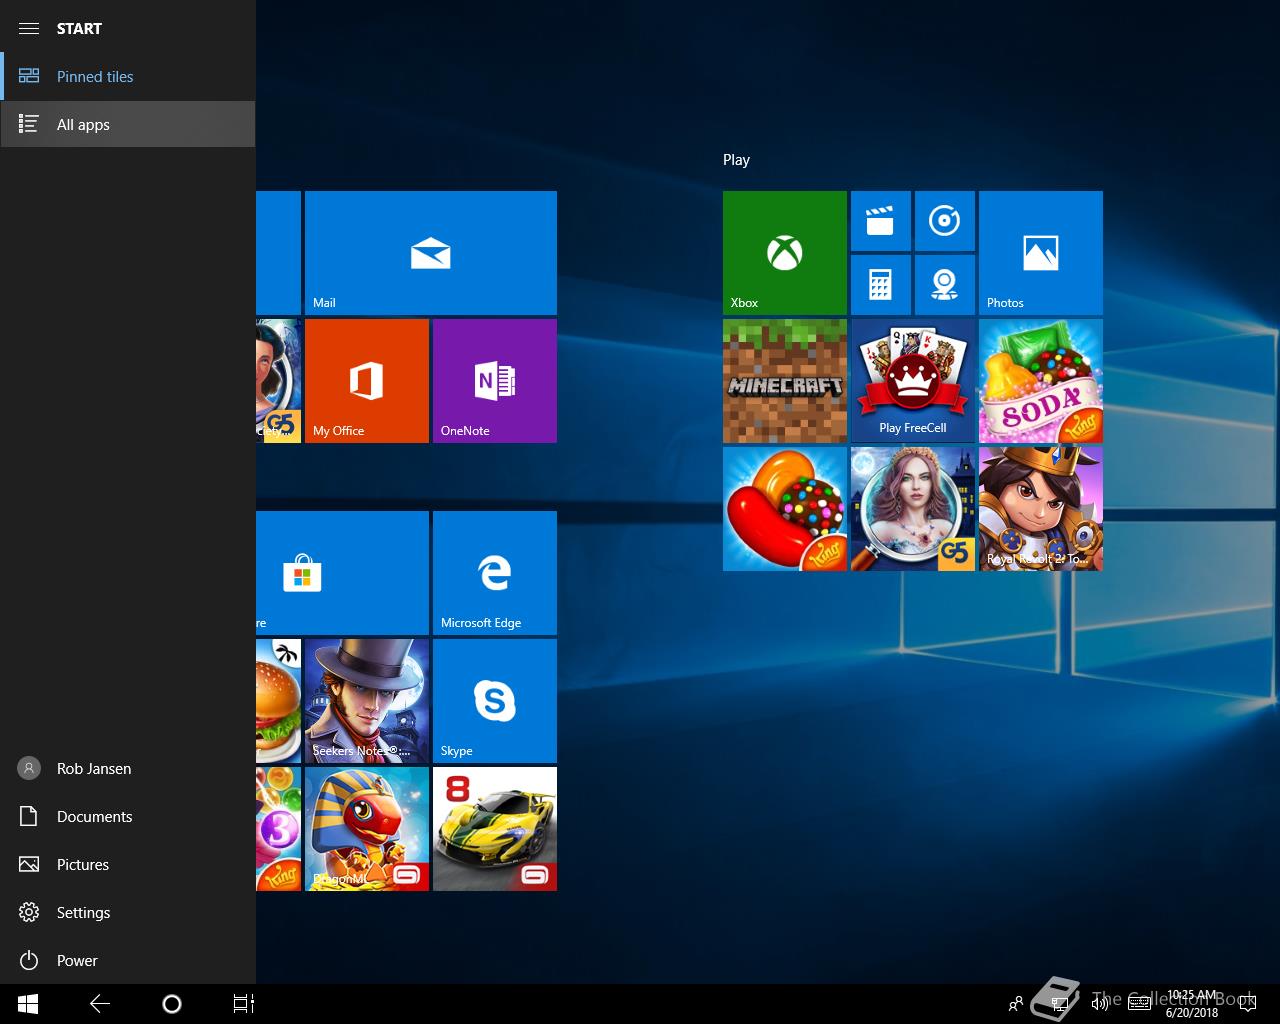Click the taskbar Back arrow
1280x1024 pixels.
100,1004
